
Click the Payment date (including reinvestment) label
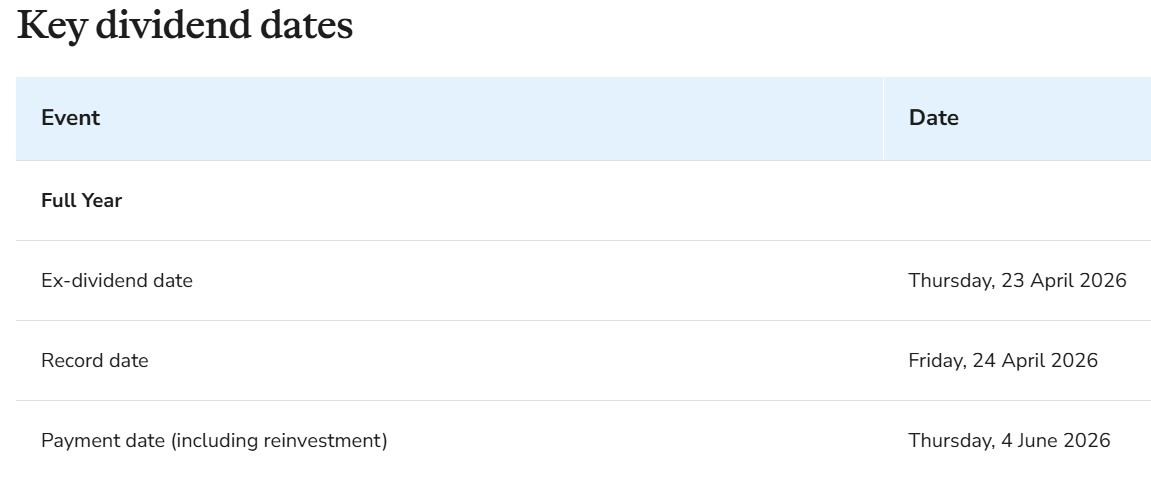213,441
